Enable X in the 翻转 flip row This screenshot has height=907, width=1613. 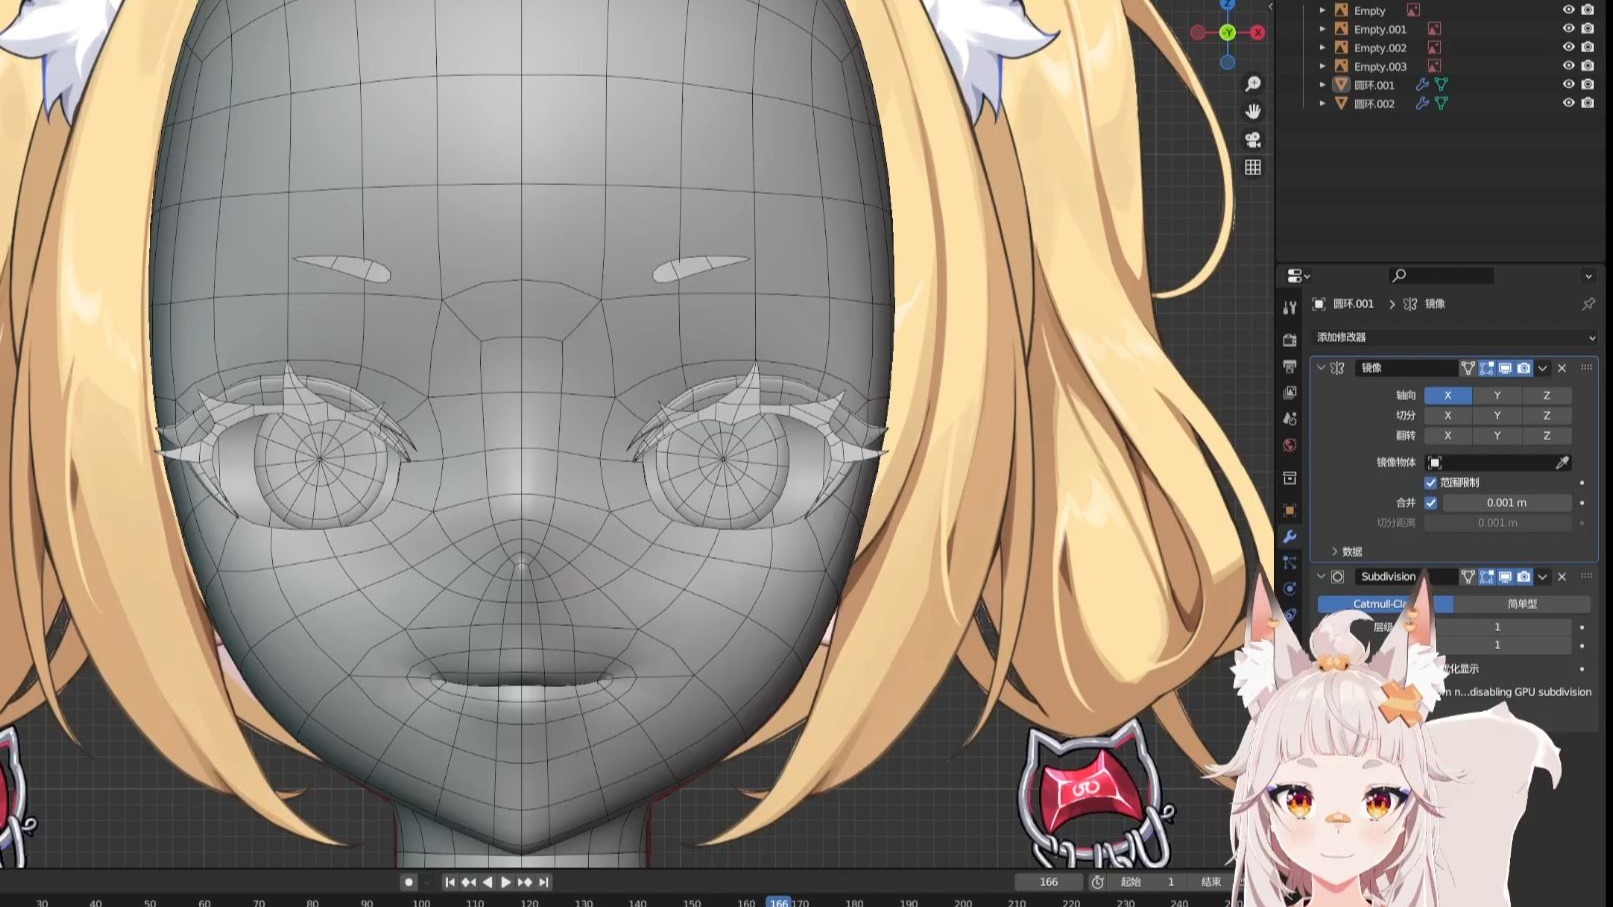tap(1448, 435)
